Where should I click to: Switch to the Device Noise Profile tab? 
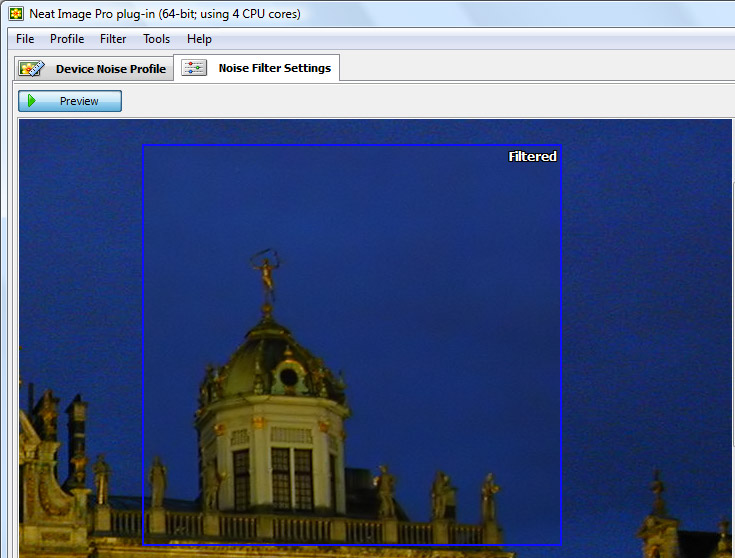click(110, 69)
